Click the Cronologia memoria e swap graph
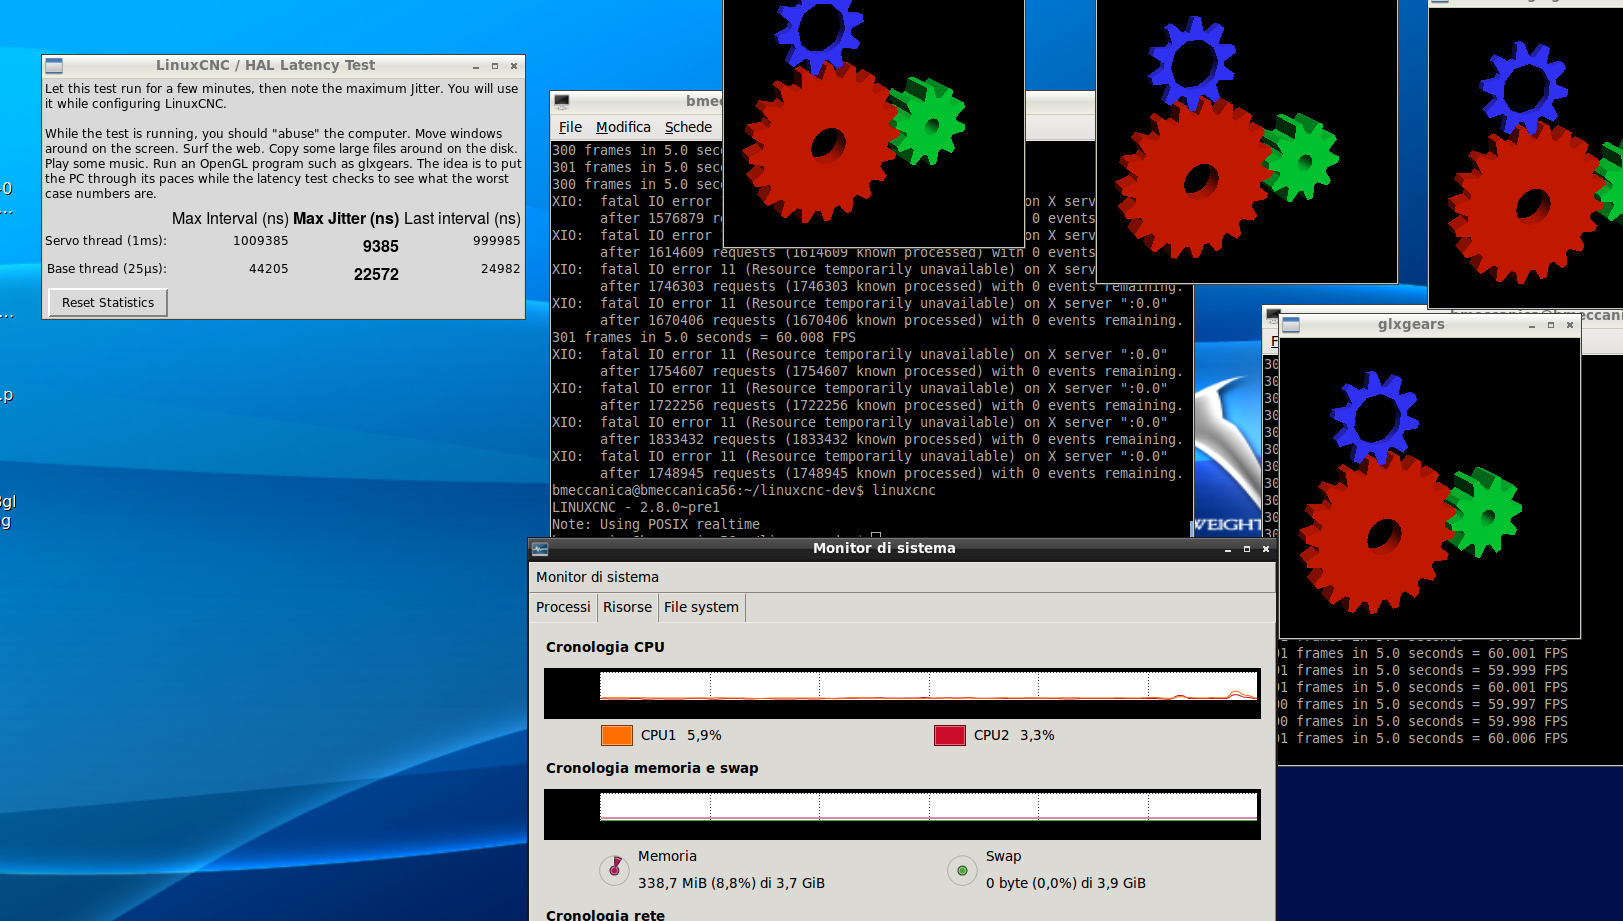 tap(902, 814)
